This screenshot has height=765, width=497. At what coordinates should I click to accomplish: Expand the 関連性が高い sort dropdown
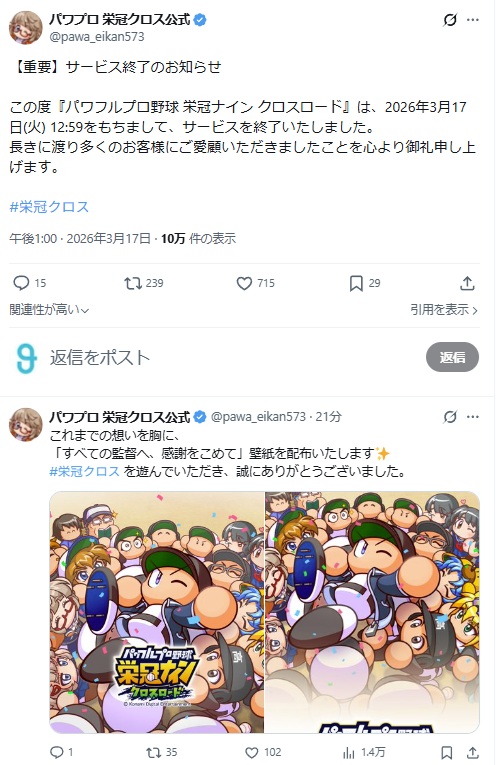(49, 309)
